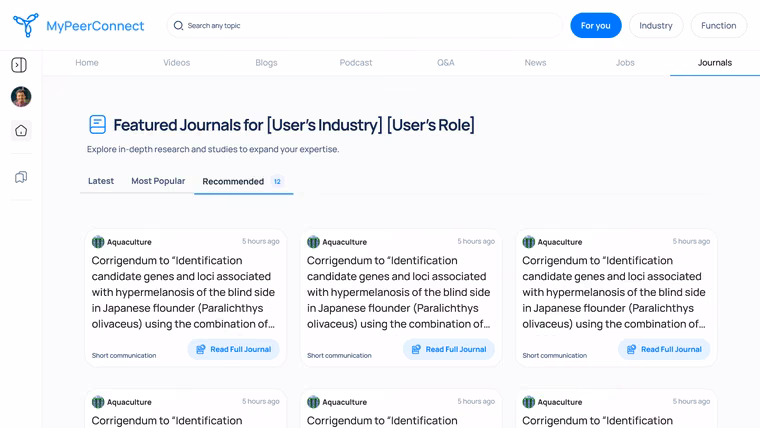Click Short communication label on right card
The width and height of the screenshot is (760, 428).
554,355
